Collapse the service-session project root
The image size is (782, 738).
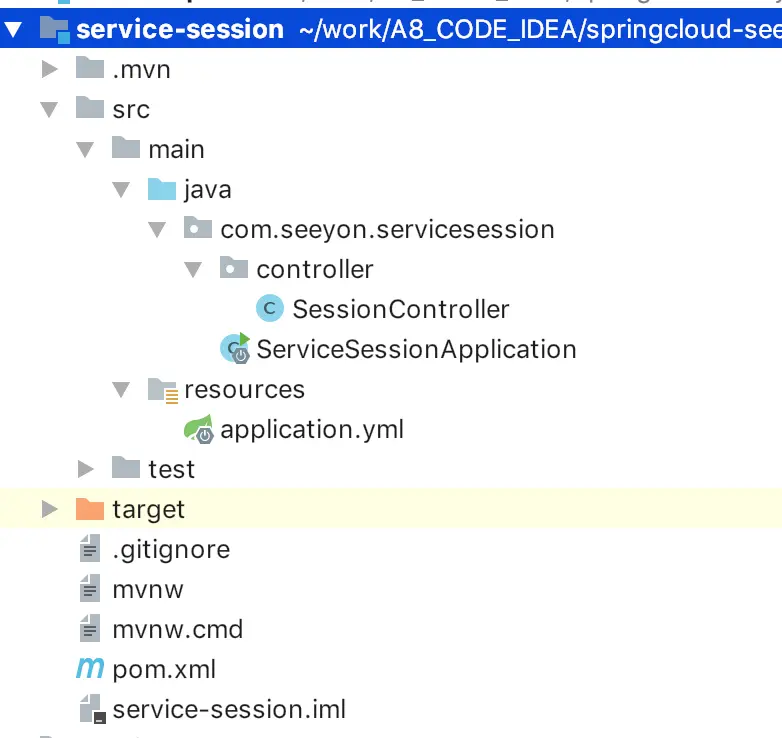click(12, 29)
